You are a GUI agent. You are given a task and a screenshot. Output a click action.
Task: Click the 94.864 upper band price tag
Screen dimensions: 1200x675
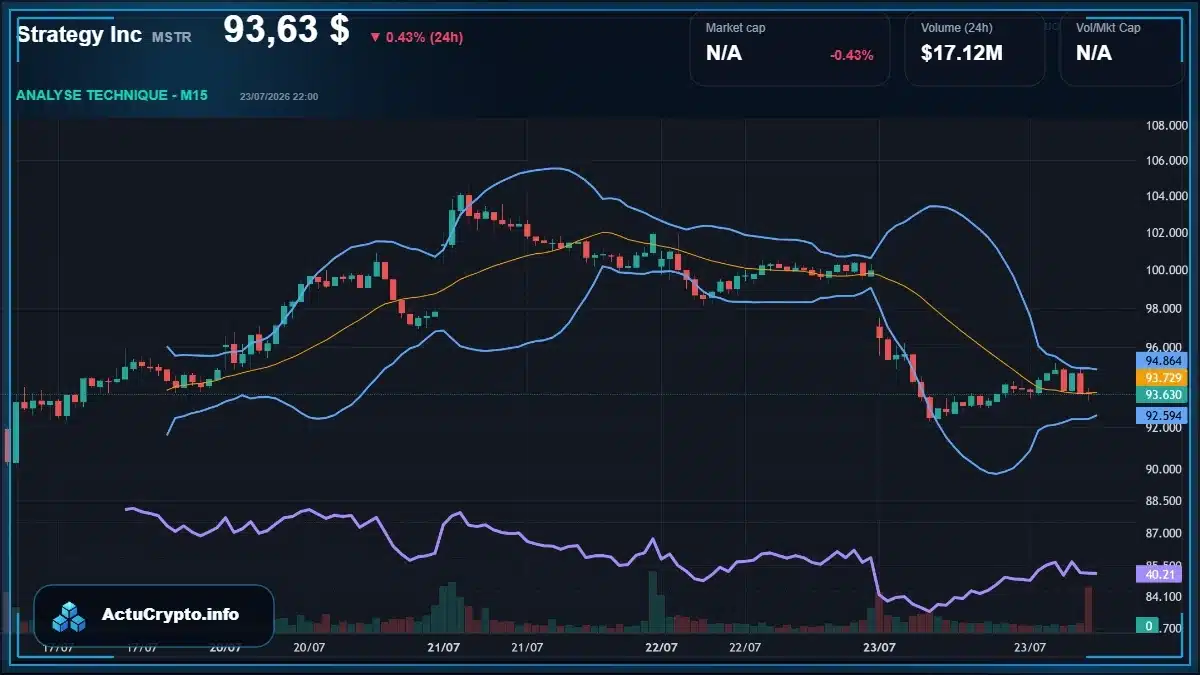[1164, 361]
